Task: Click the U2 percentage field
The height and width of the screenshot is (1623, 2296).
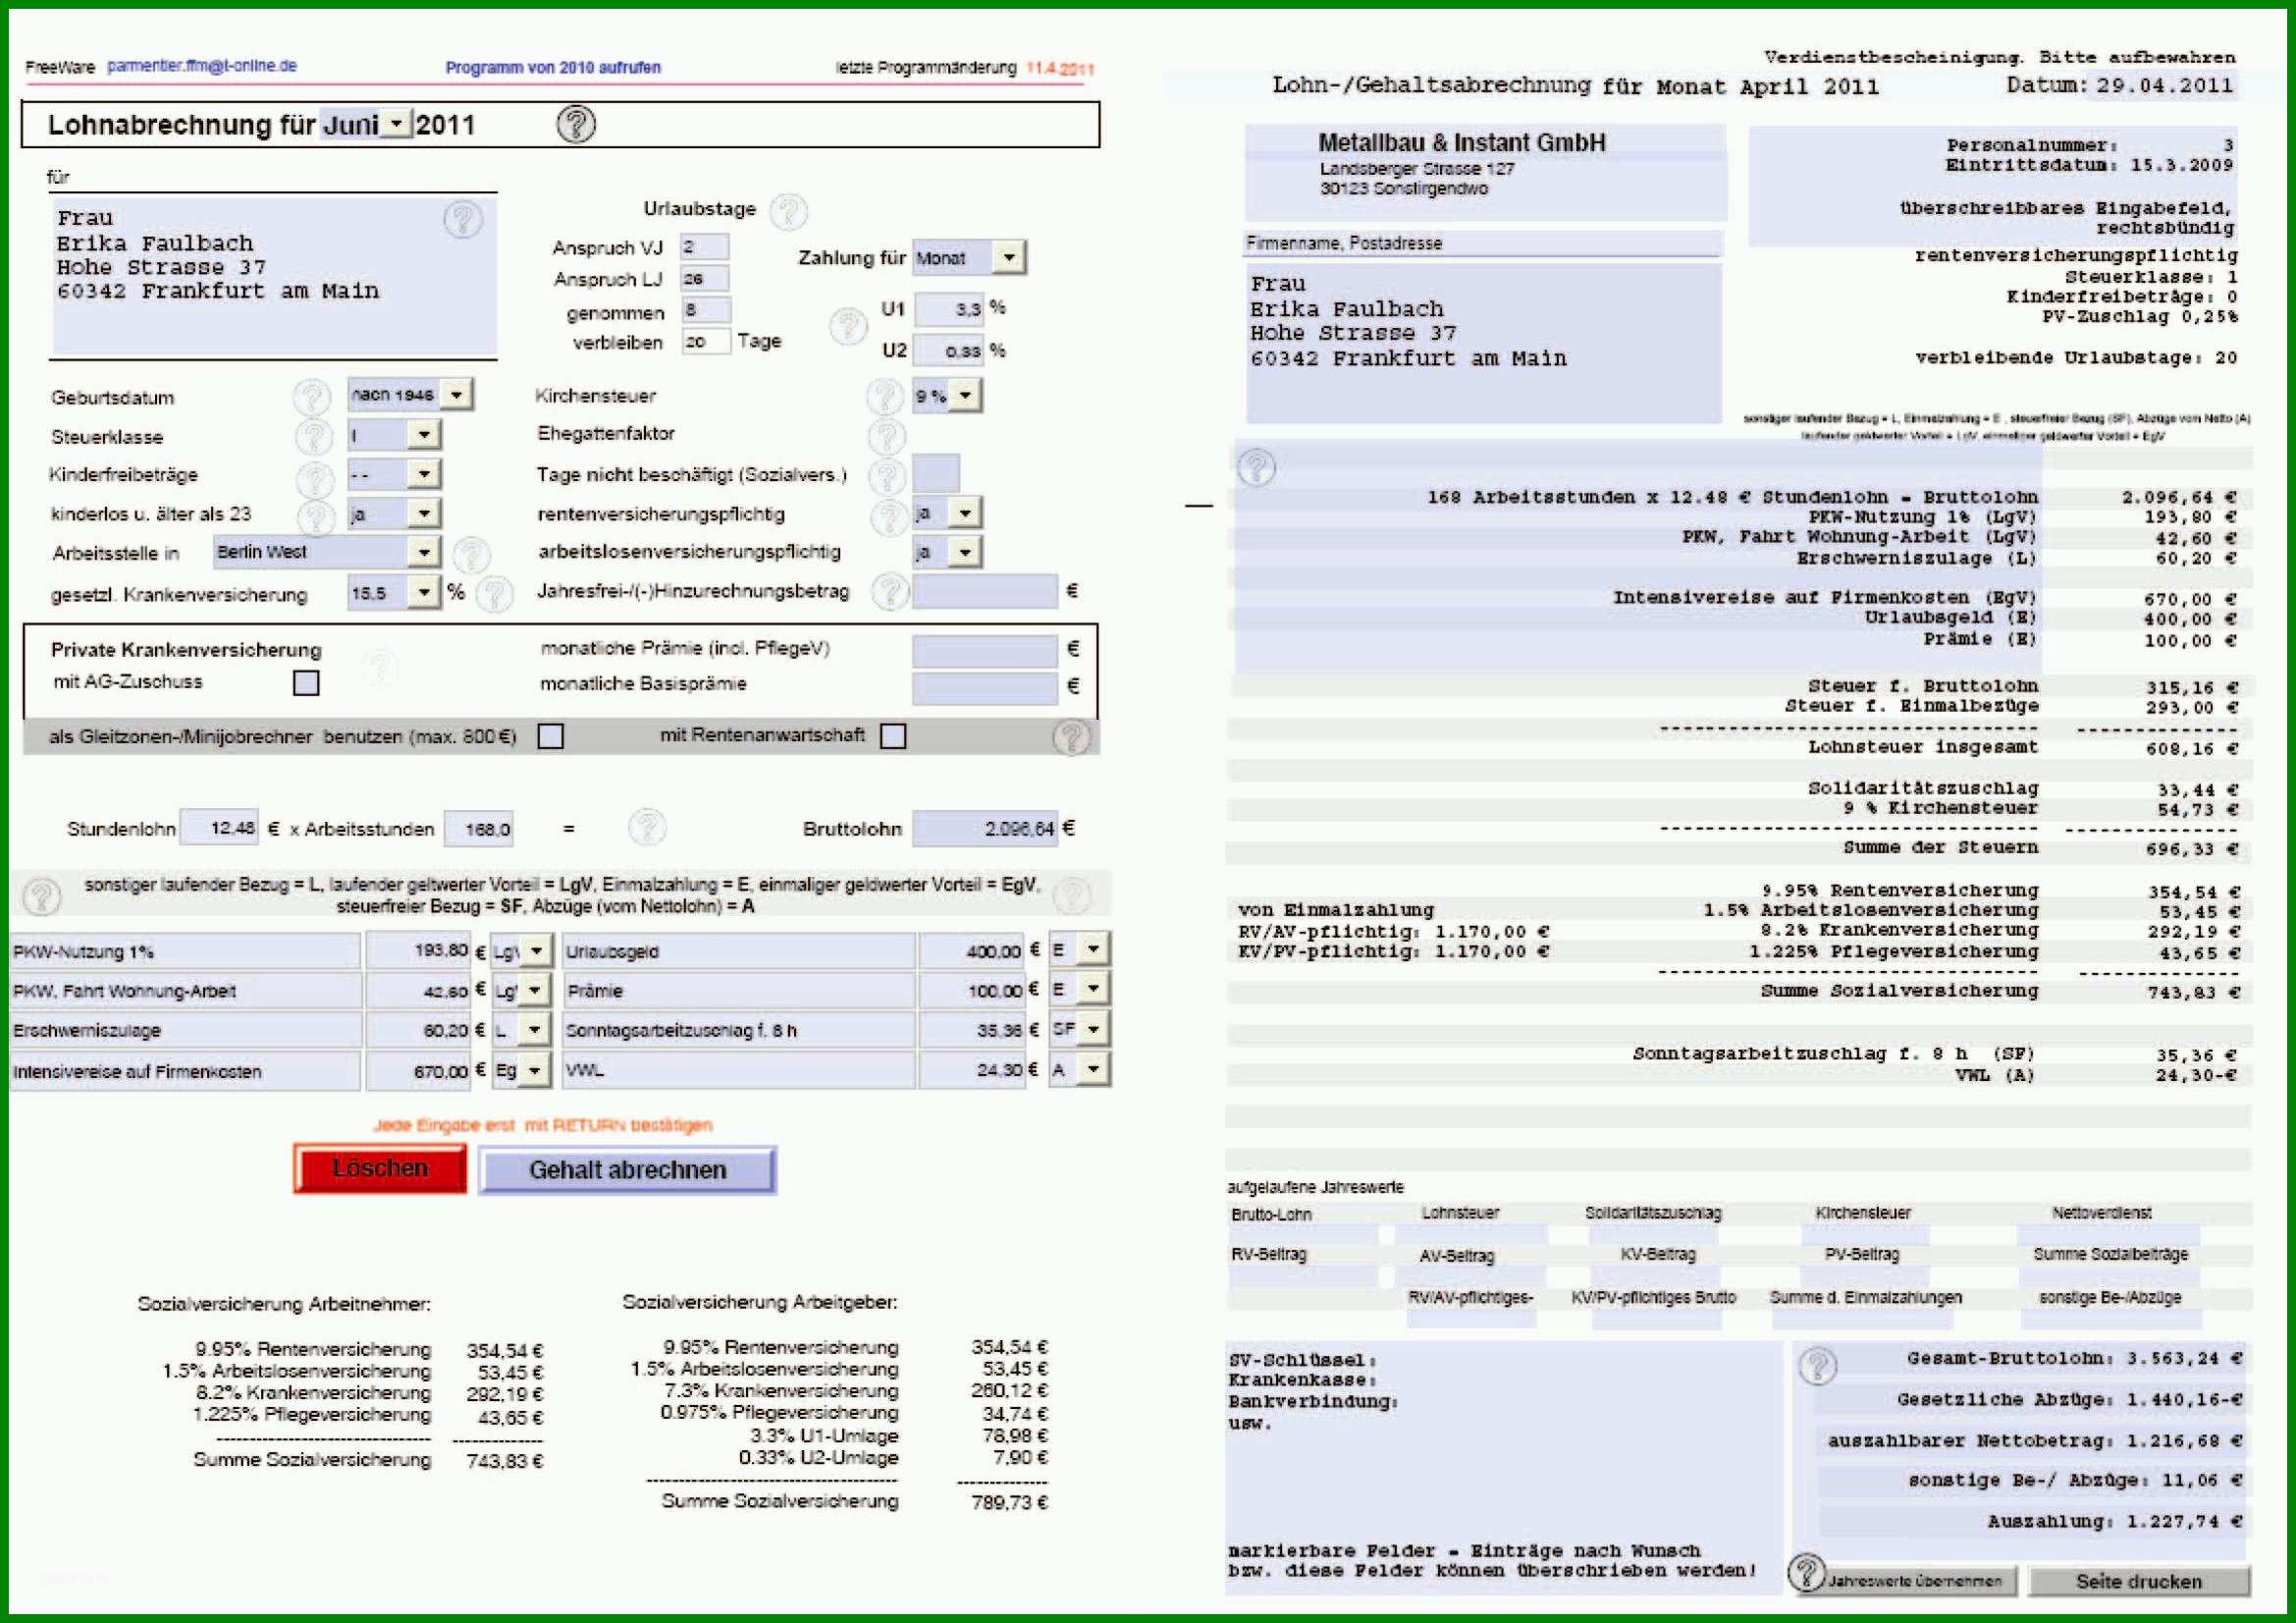Action: click(x=949, y=351)
